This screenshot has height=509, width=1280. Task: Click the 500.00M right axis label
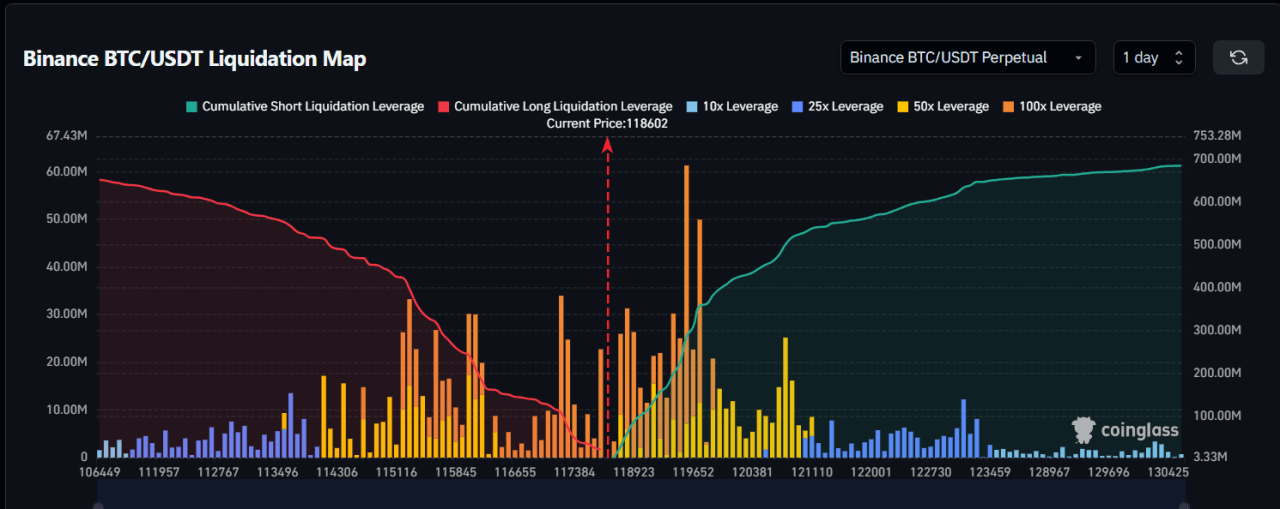(x=1217, y=245)
